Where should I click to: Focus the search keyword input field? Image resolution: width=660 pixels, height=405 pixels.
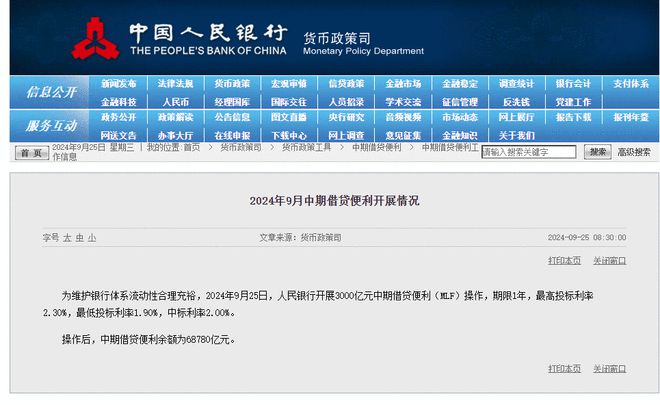click(529, 152)
